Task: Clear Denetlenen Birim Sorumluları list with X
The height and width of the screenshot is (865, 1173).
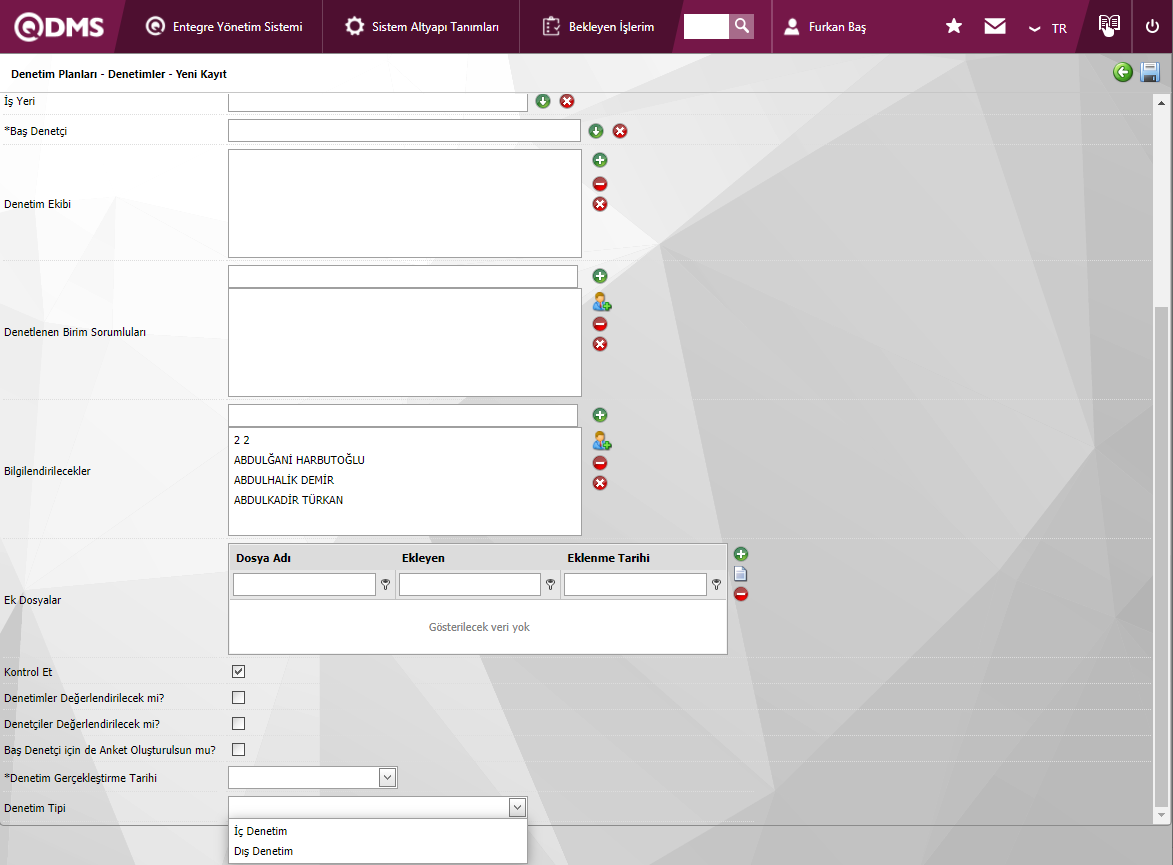Action: point(600,344)
